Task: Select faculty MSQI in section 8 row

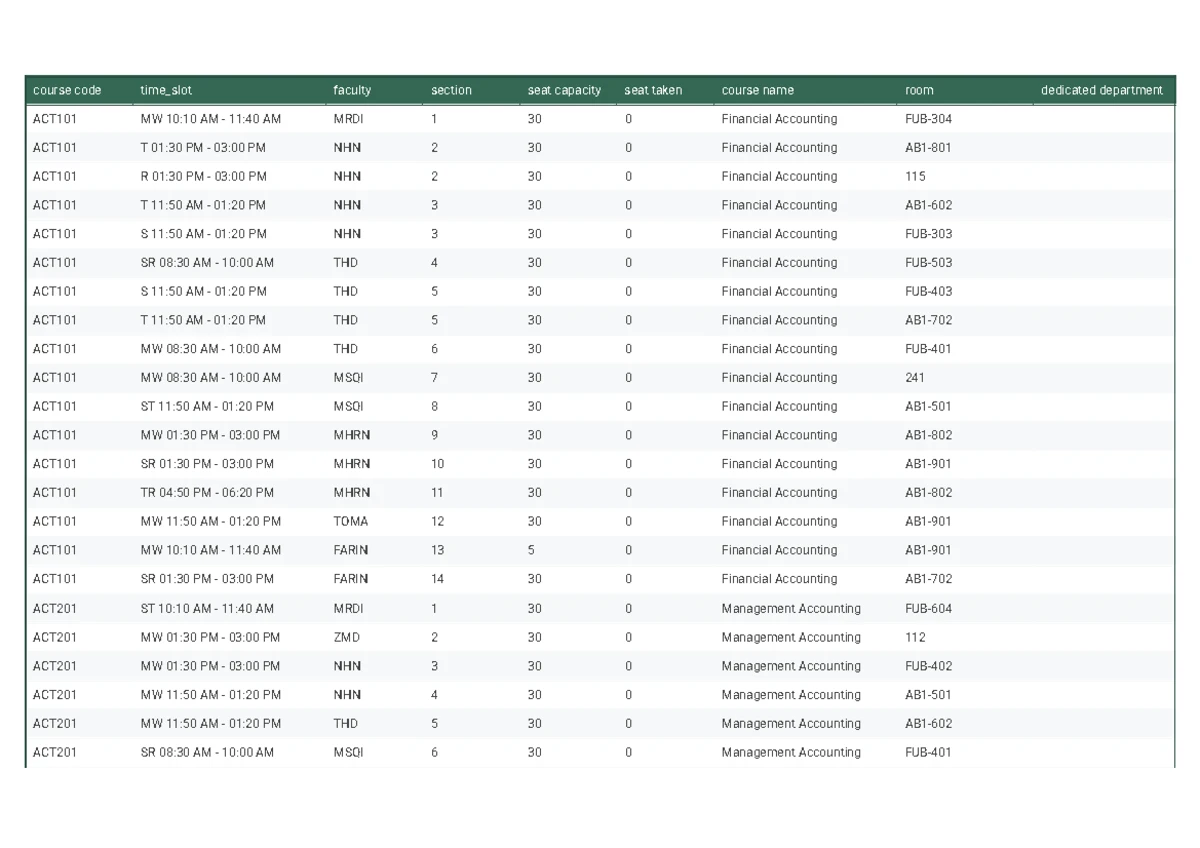Action: (x=348, y=407)
